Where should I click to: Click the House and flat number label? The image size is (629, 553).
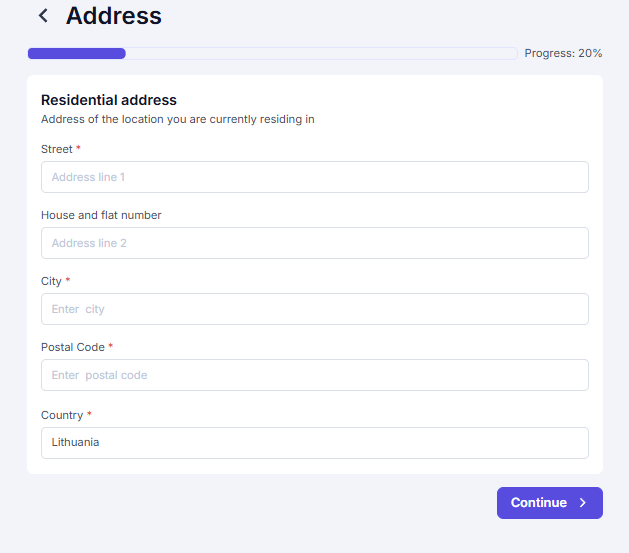point(101,215)
